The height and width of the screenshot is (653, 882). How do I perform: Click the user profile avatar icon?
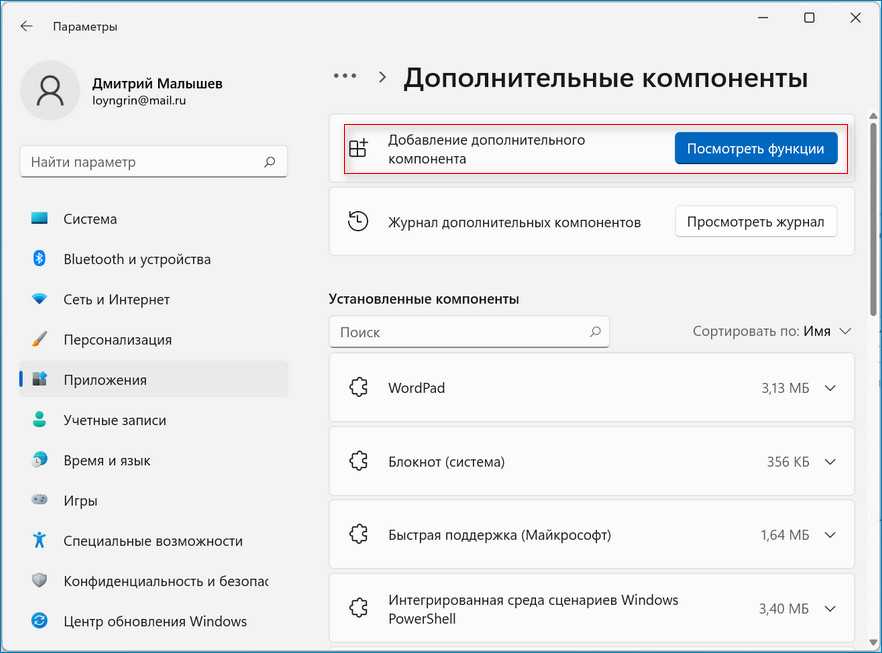tap(49, 89)
